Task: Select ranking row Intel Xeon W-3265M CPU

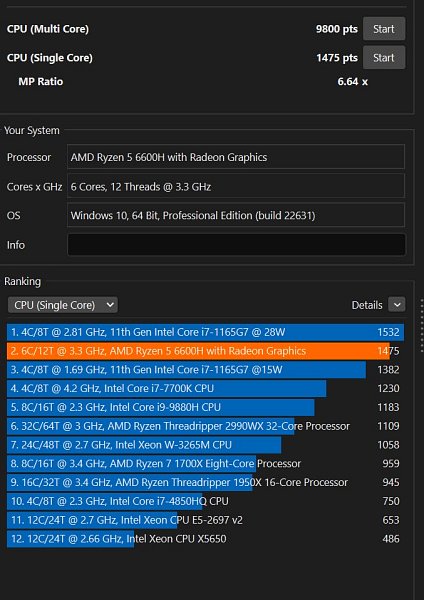Action: pyautogui.click(x=203, y=445)
